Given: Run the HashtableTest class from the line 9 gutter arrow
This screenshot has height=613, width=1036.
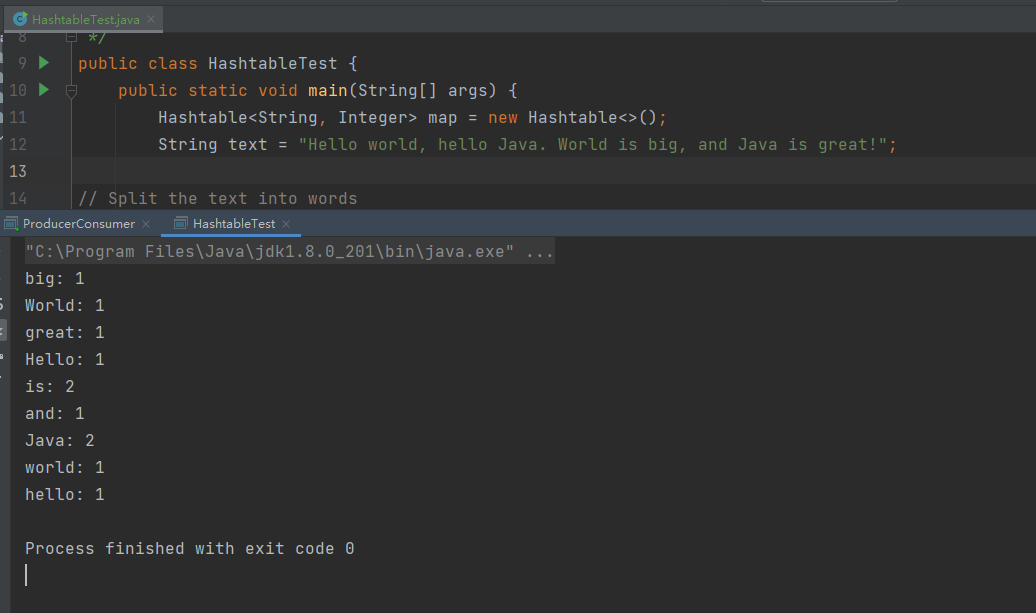Looking at the screenshot, I should tap(44, 63).
